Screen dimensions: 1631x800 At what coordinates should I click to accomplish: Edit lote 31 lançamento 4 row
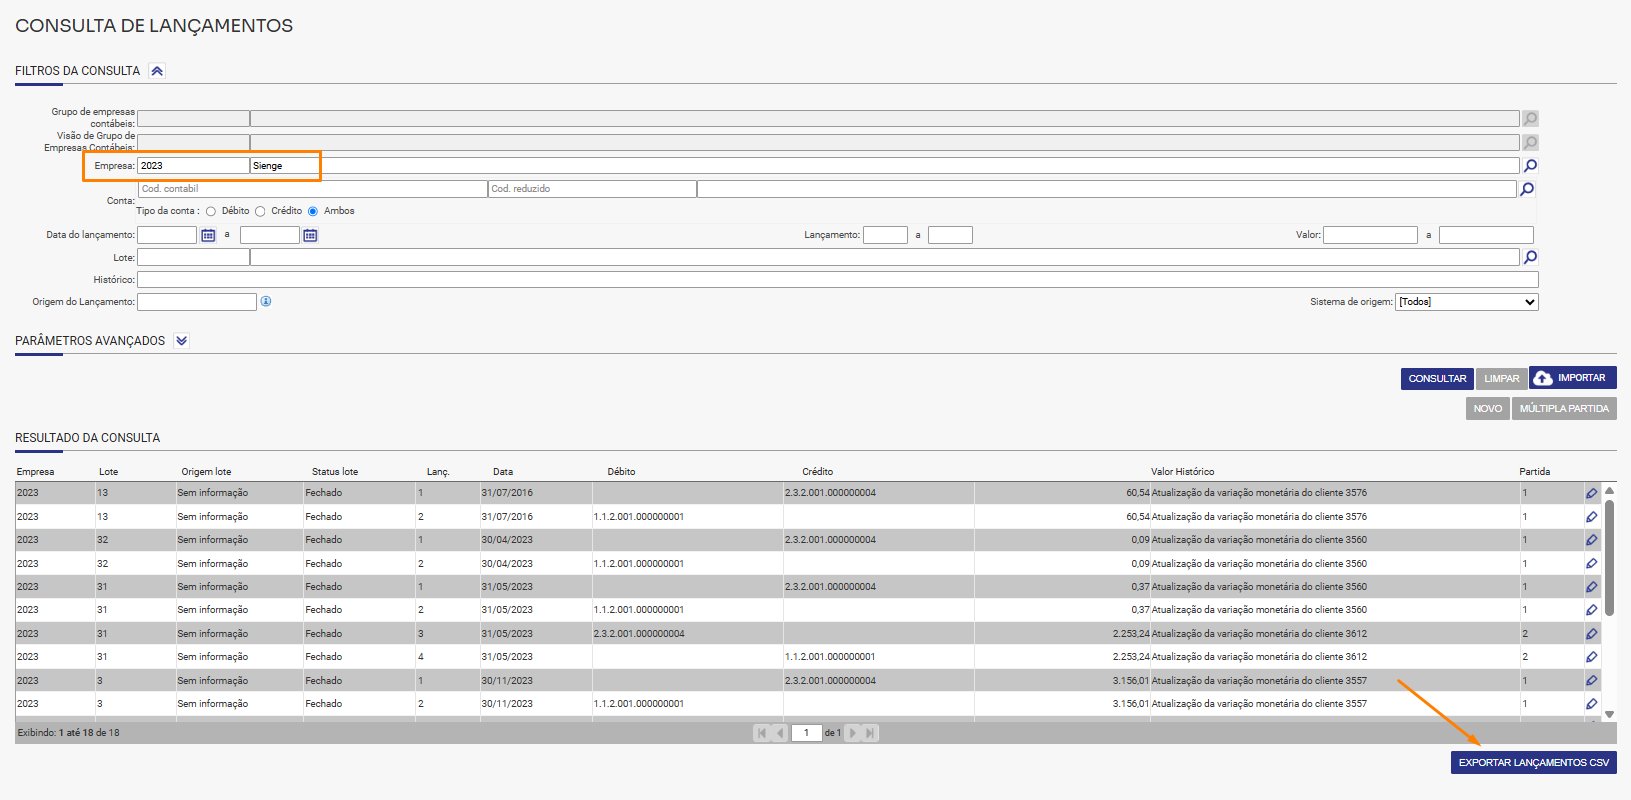click(1591, 657)
